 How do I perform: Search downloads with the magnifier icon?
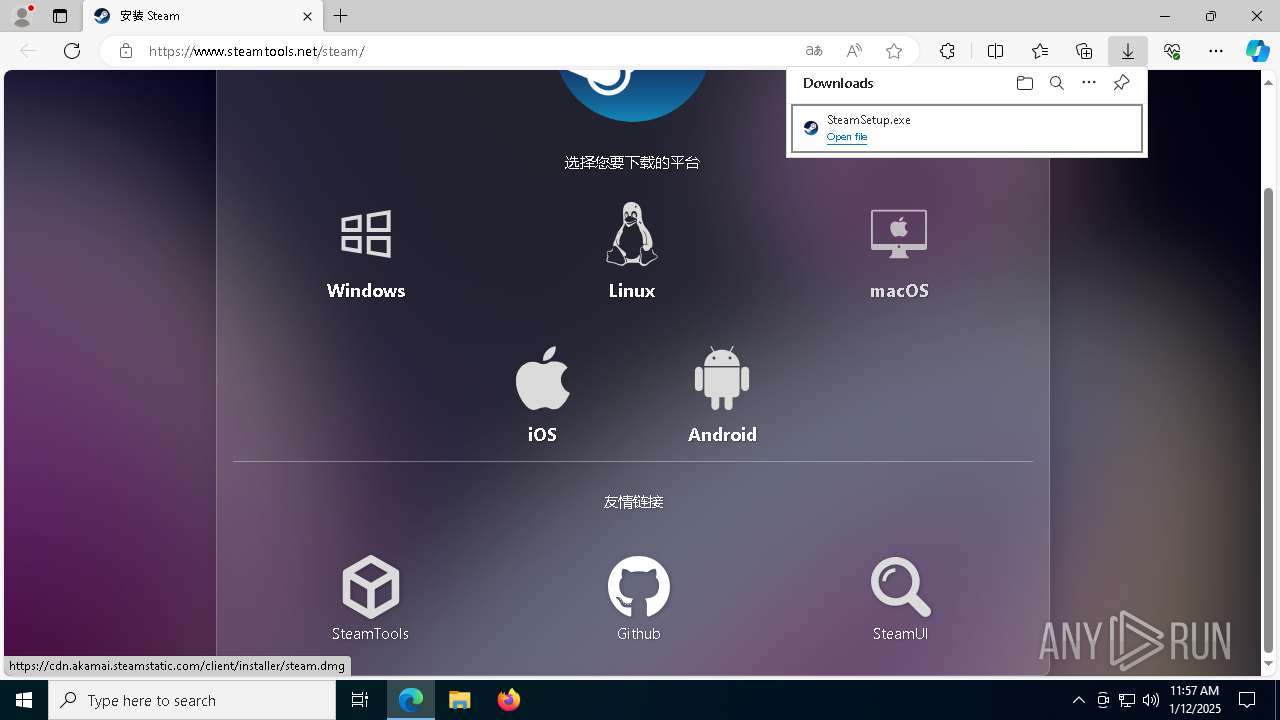pyautogui.click(x=1056, y=83)
